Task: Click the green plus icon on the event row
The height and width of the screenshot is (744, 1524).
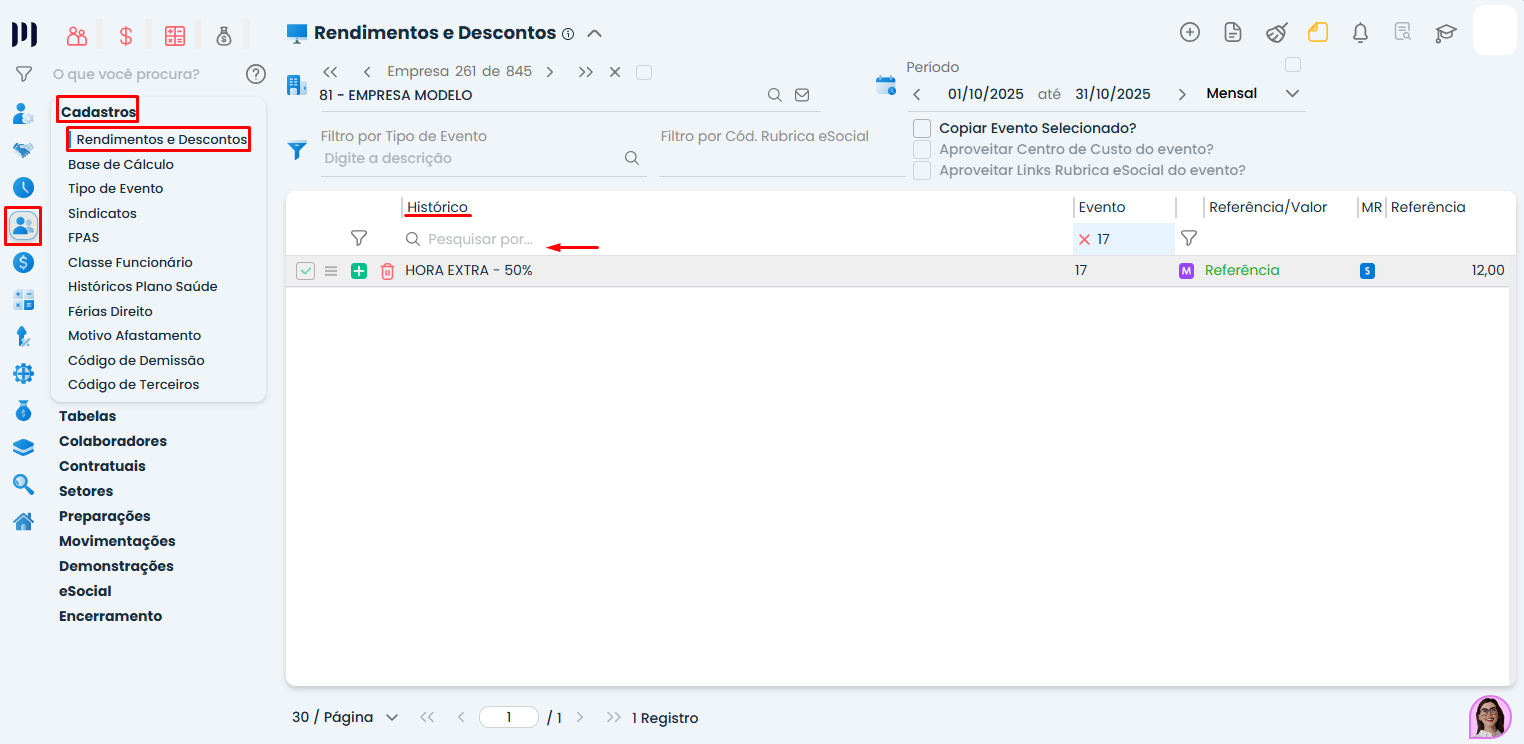Action: coord(359,271)
